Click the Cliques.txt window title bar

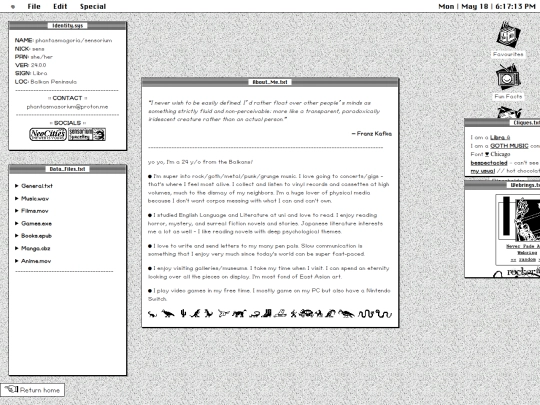[502, 123]
